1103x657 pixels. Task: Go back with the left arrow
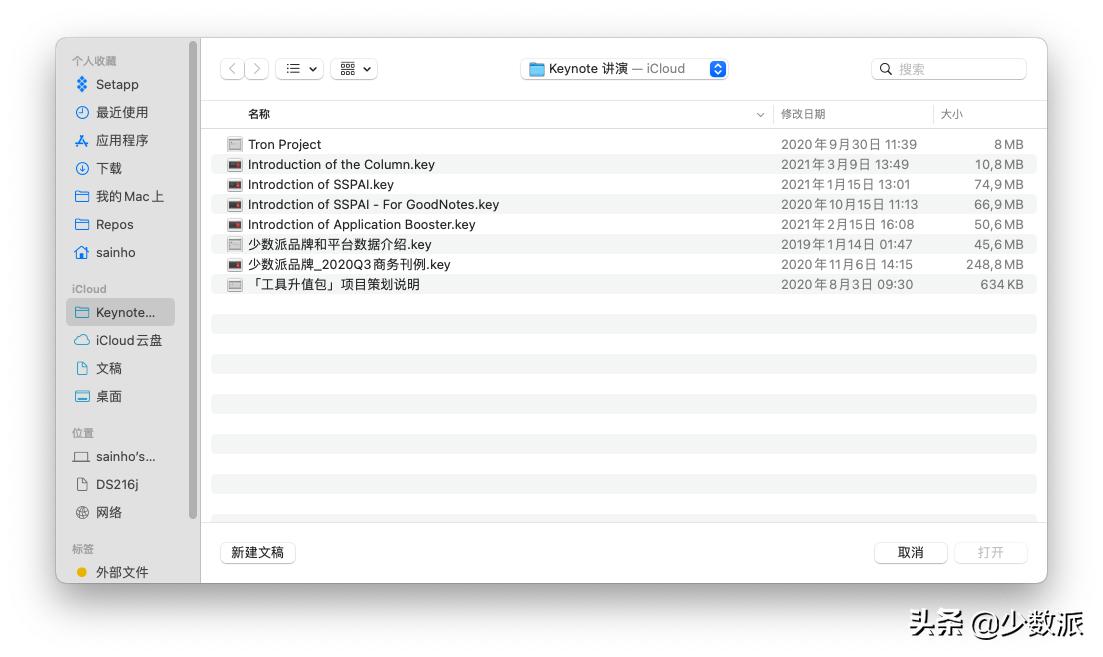232,69
